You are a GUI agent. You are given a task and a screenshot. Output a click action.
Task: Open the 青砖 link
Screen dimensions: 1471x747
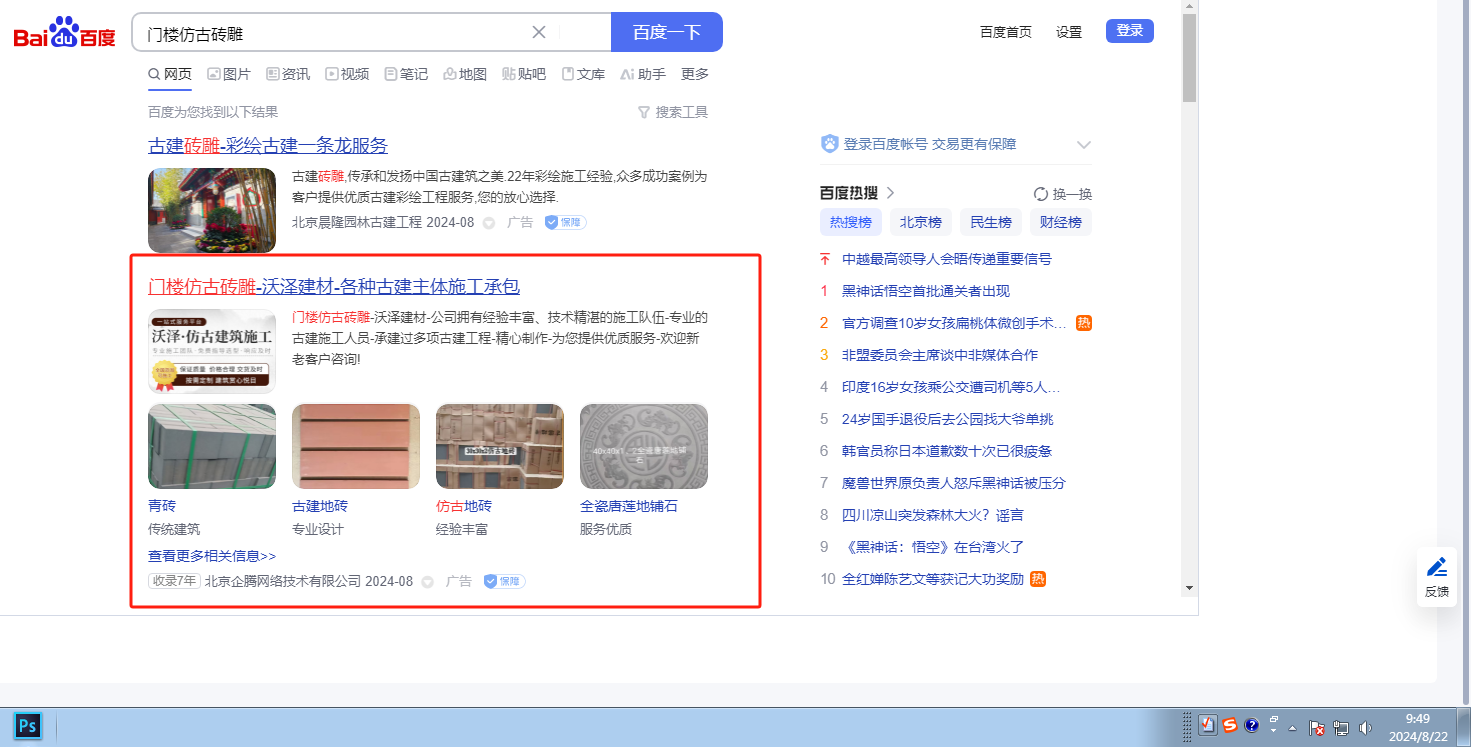[x=162, y=506]
